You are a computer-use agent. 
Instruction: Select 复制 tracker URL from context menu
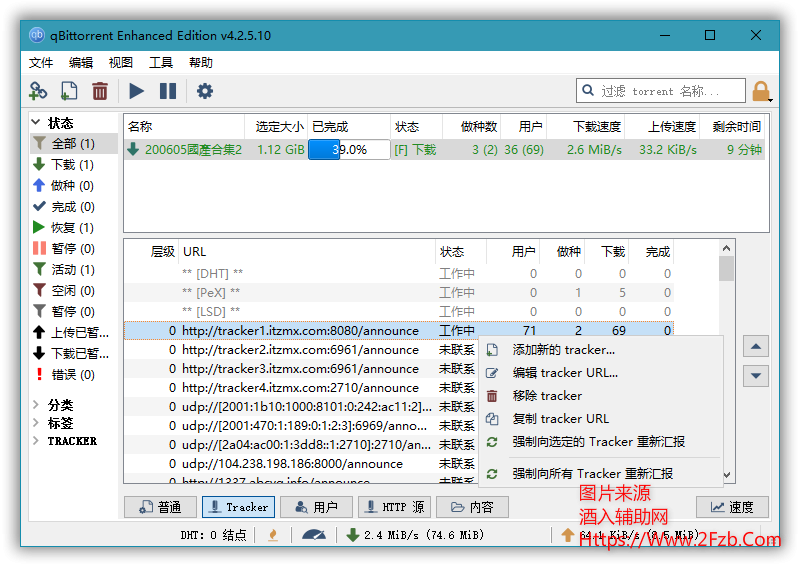(560, 418)
